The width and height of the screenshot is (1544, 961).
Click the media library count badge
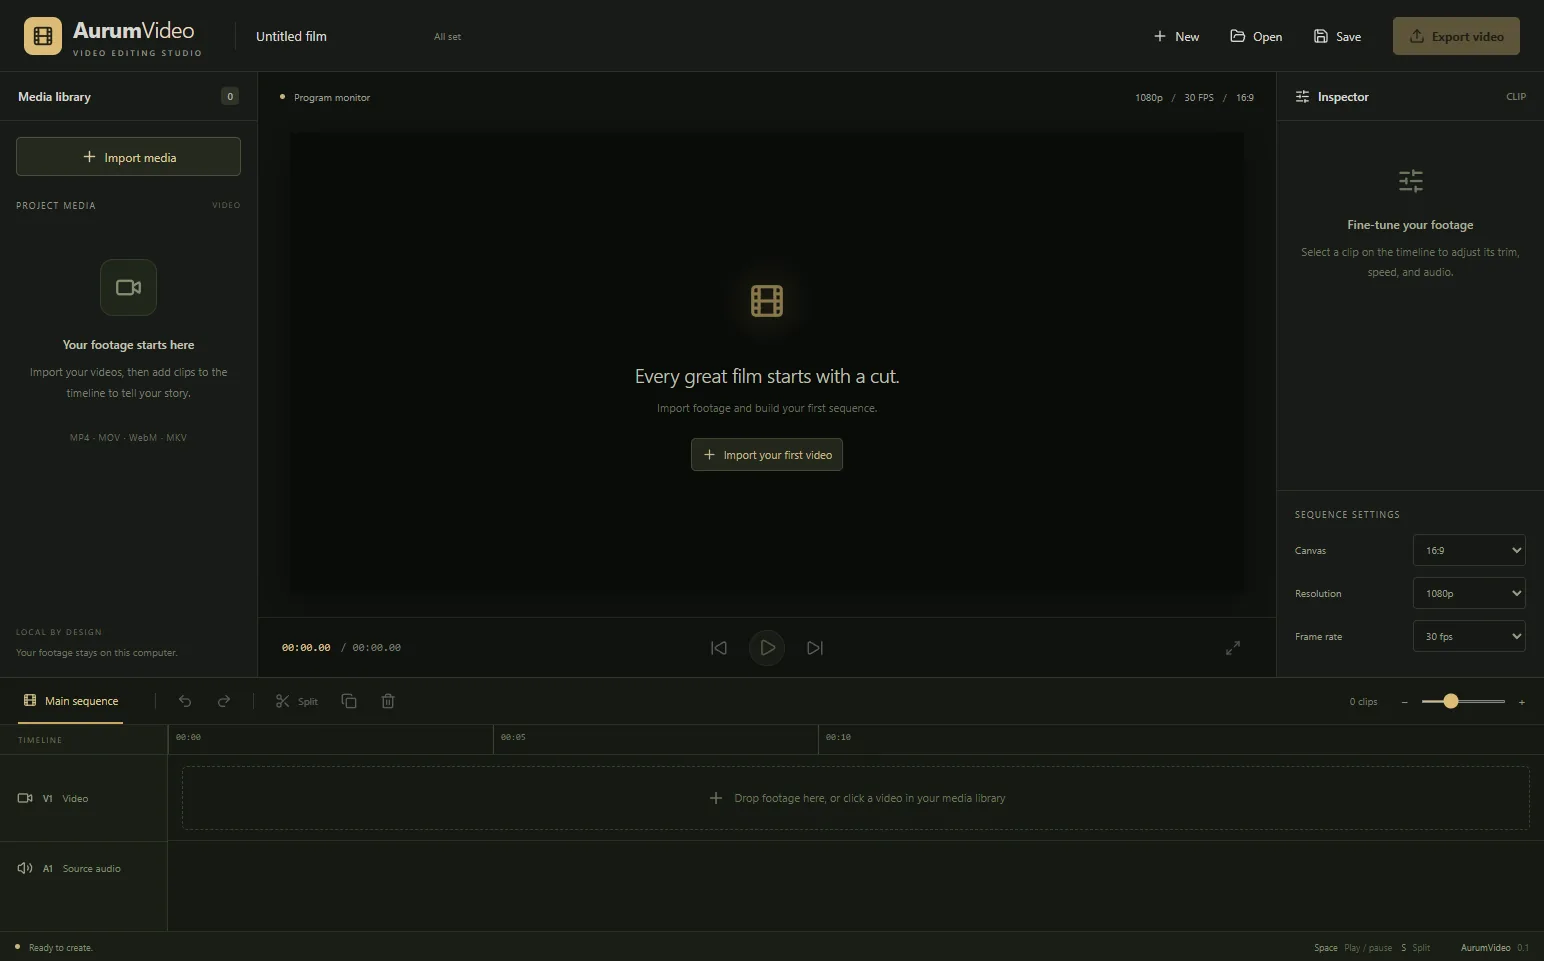[x=230, y=97]
